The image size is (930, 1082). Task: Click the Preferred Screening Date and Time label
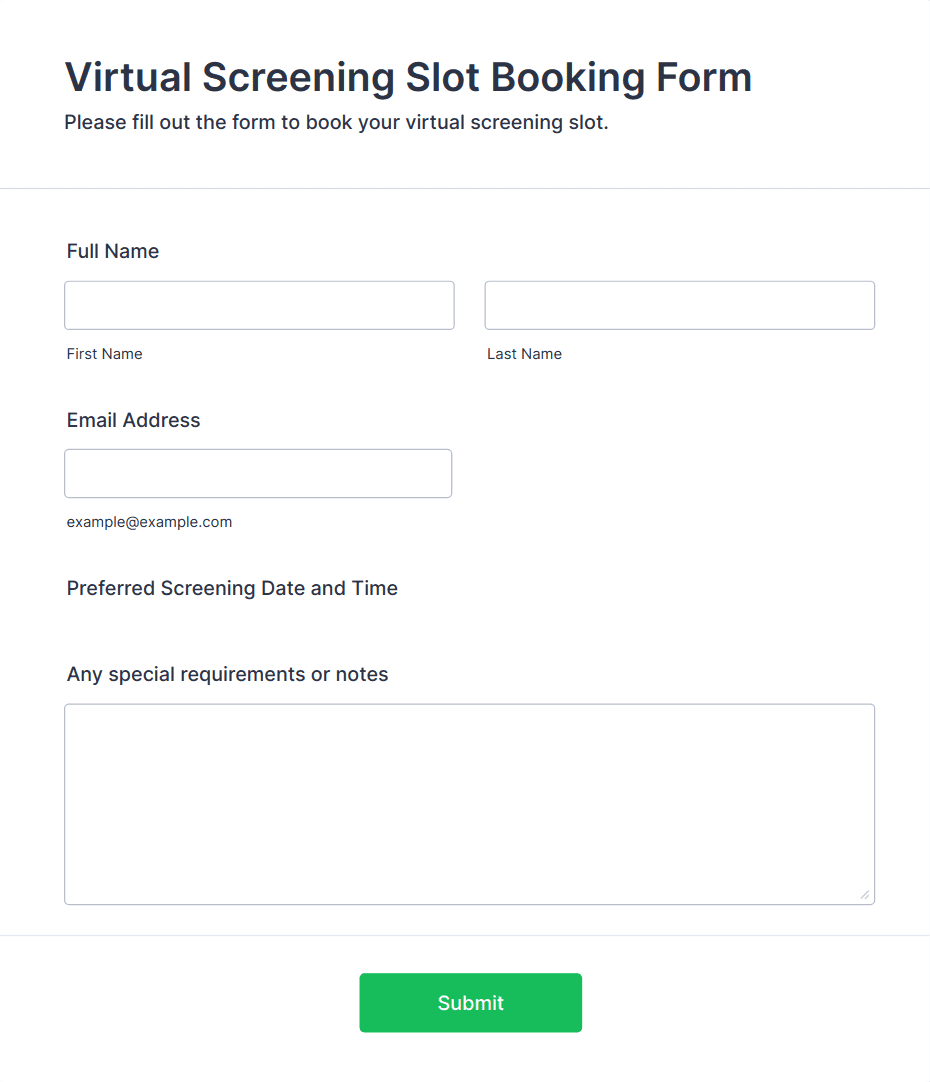pos(232,588)
